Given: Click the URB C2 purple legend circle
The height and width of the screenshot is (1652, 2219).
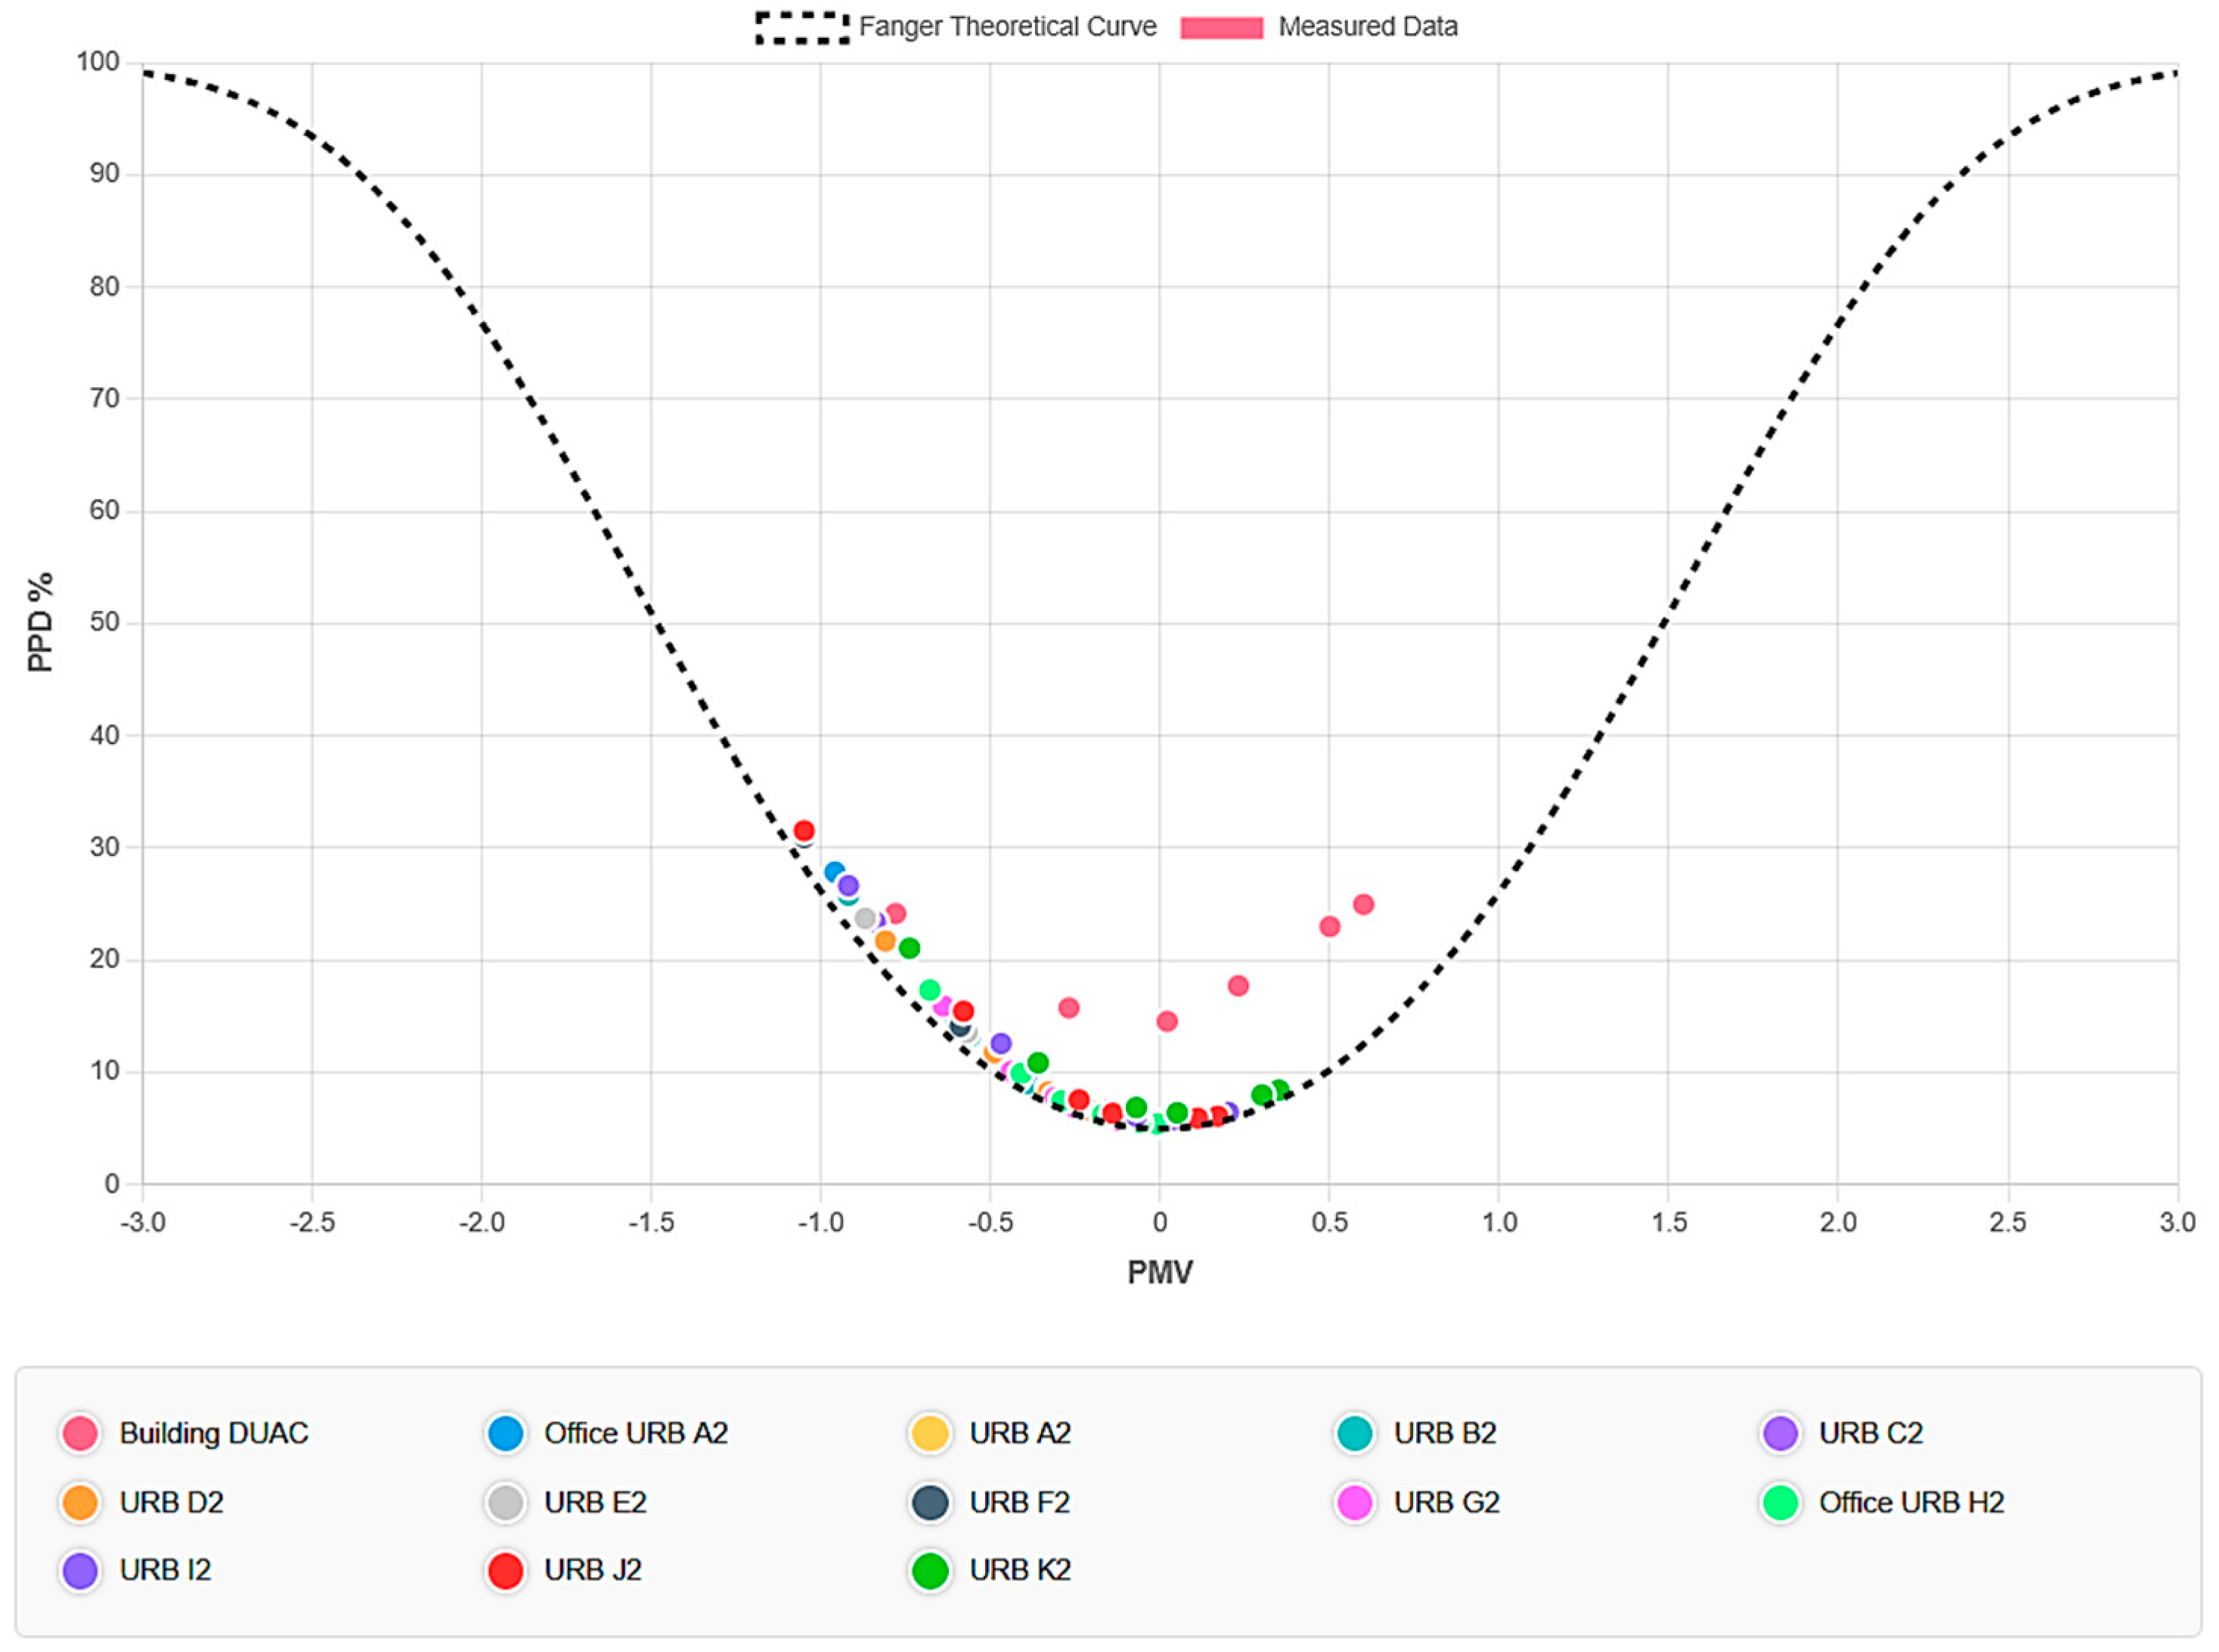Looking at the screenshot, I should [1780, 1433].
